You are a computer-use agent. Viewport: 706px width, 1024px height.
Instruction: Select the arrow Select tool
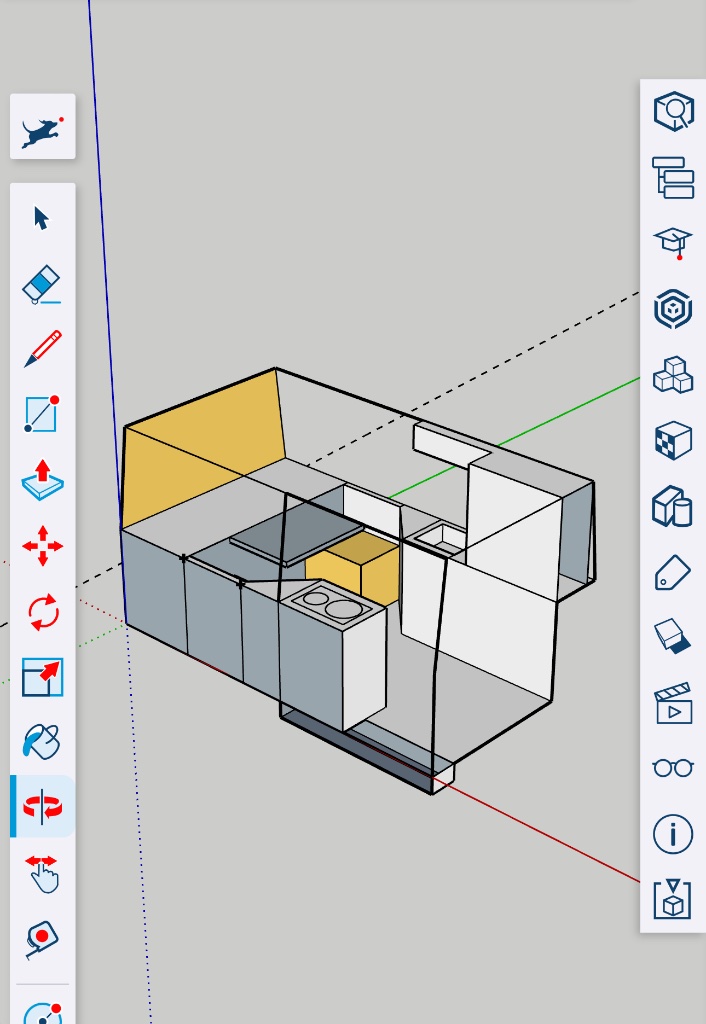tap(42, 218)
